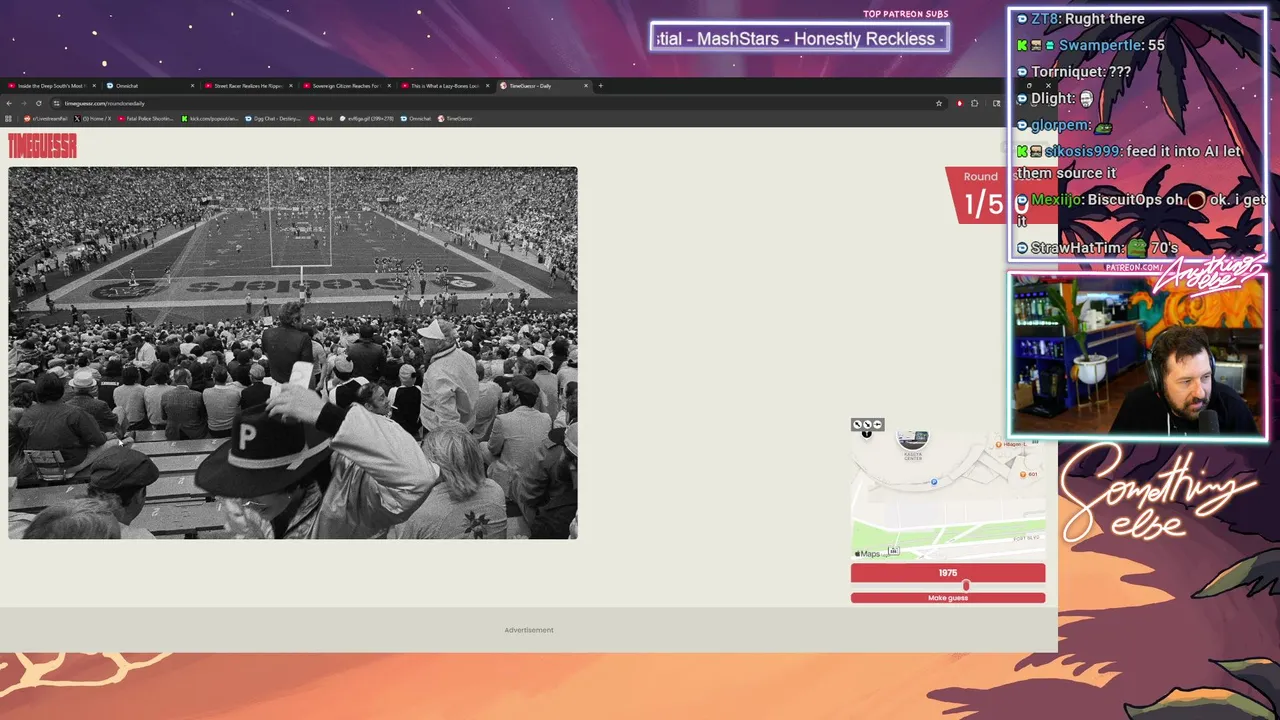The image size is (1280, 720).
Task: Click the 1975 year display
Action: point(948,573)
